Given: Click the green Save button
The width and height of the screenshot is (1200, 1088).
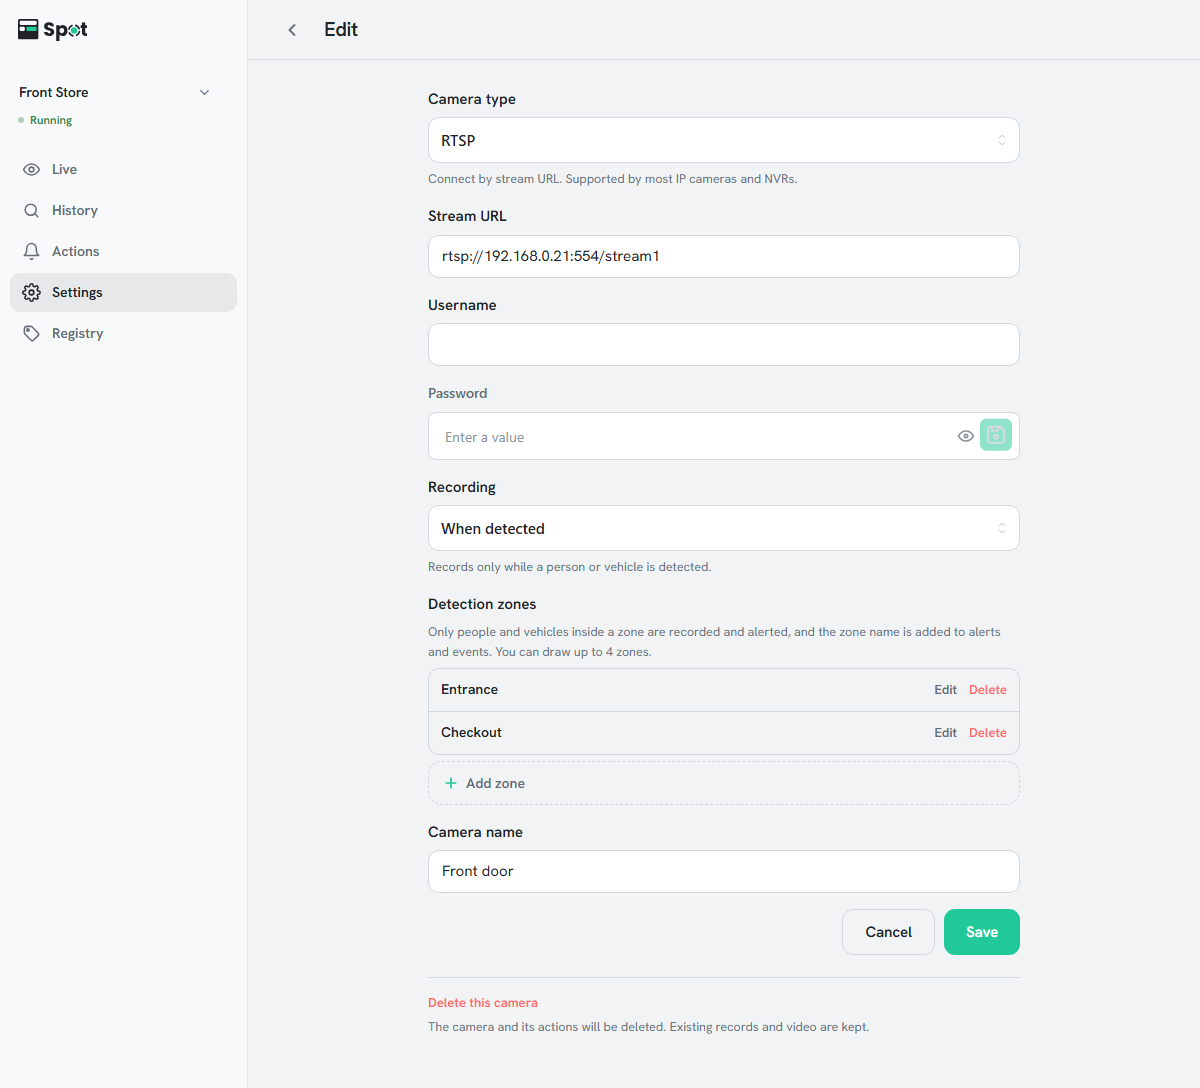Looking at the screenshot, I should (x=982, y=932).
